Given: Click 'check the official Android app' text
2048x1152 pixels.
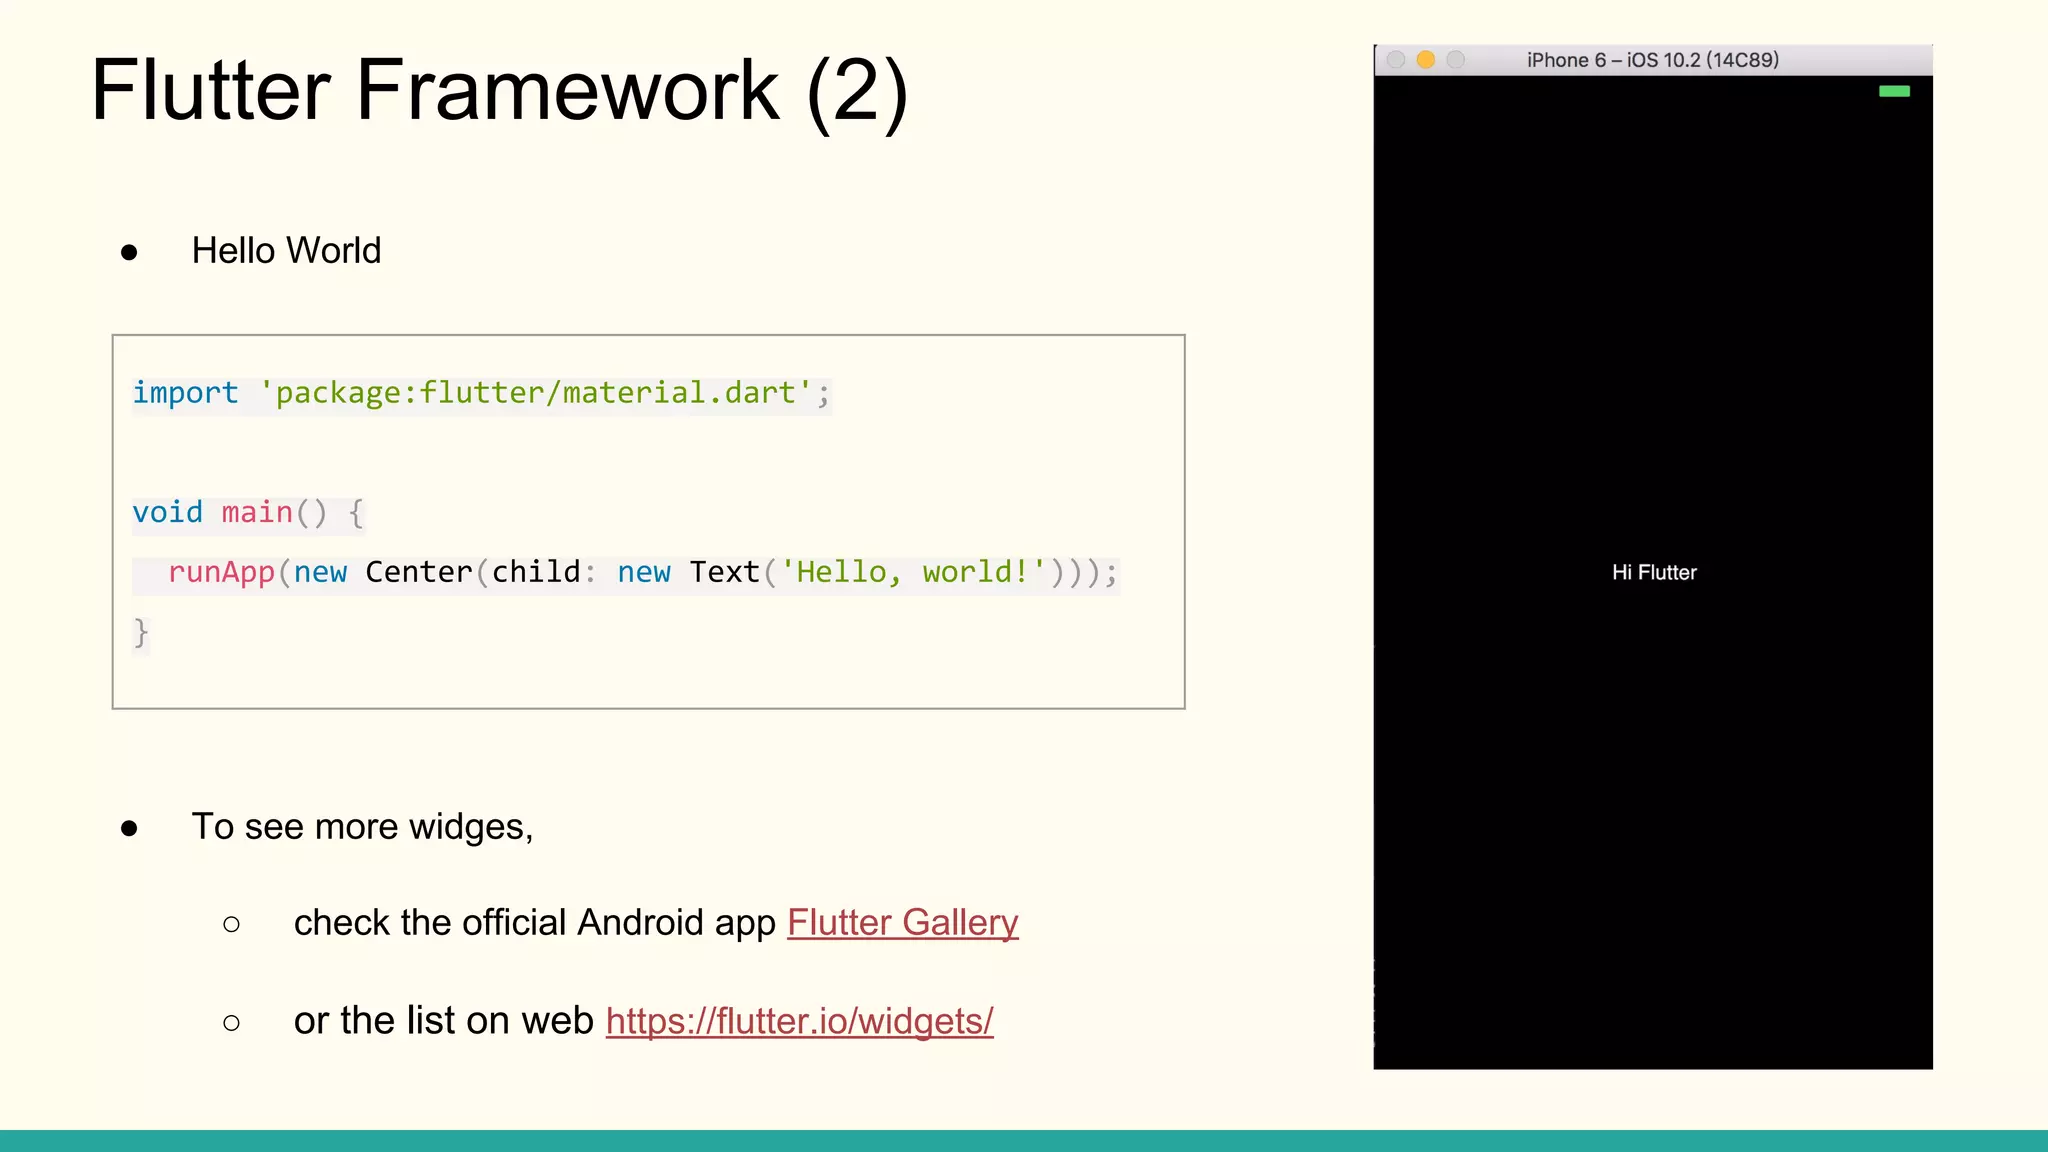Looking at the screenshot, I should 534,922.
